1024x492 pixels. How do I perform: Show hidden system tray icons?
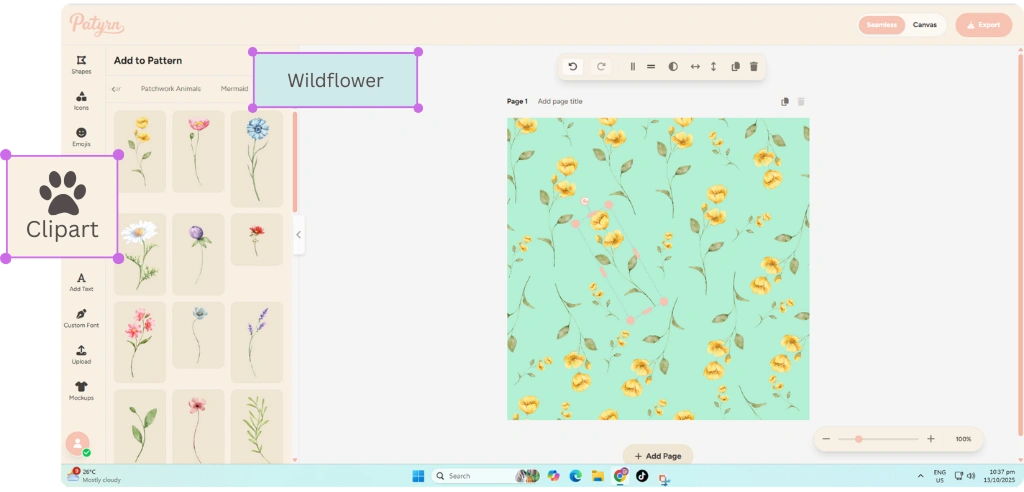[920, 476]
